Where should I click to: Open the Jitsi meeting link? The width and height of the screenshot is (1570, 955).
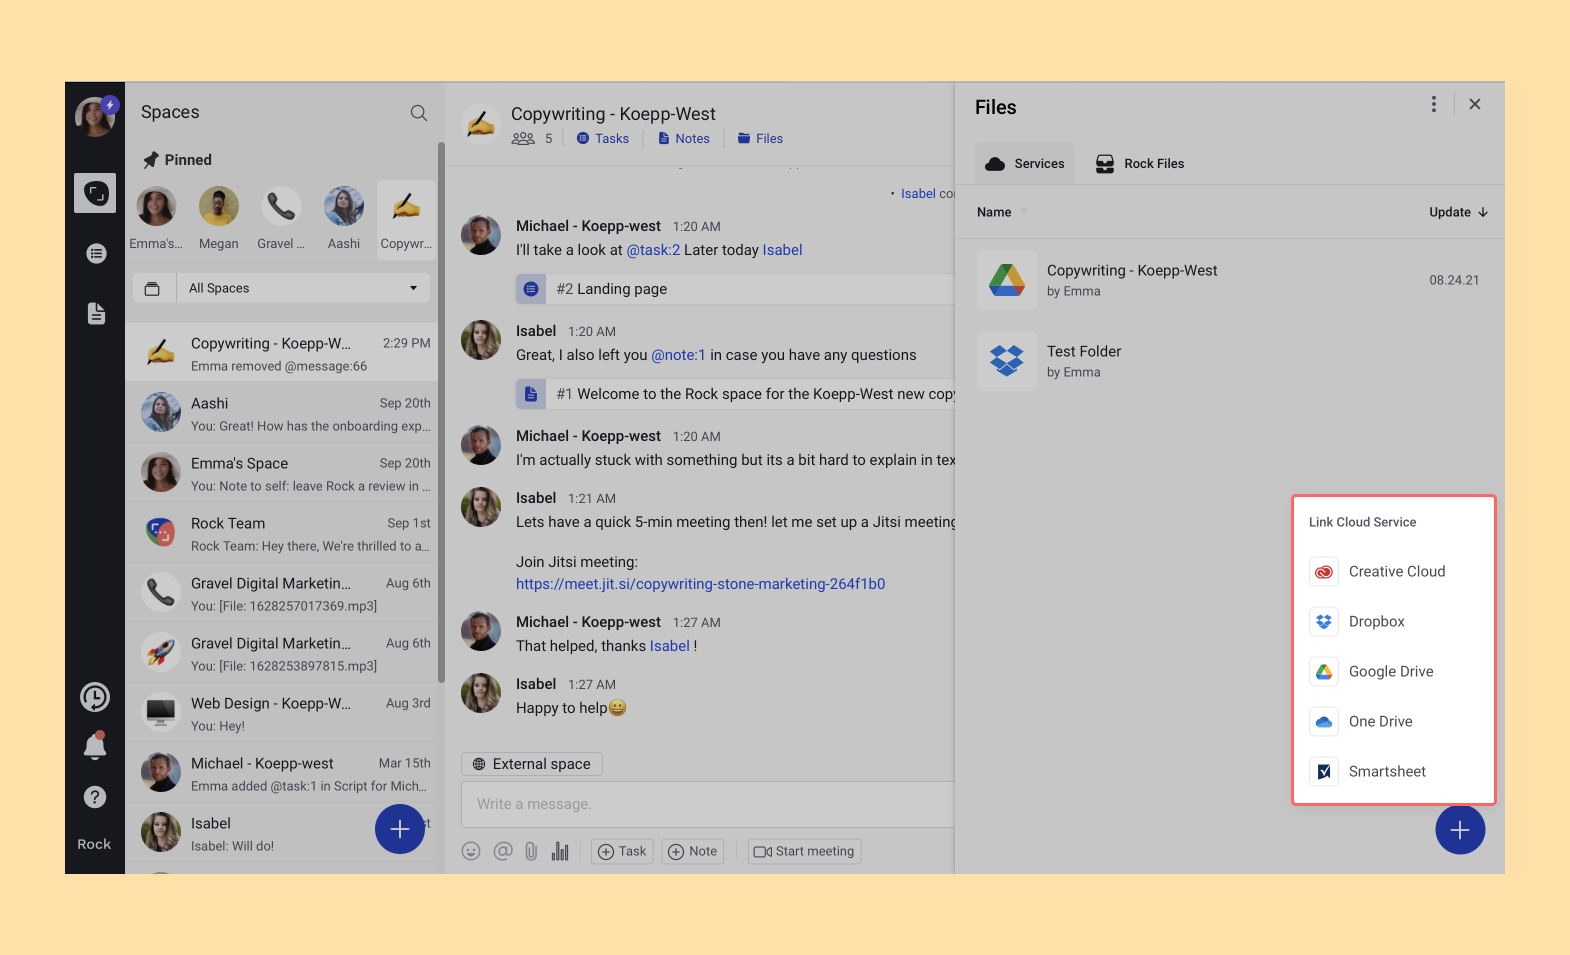tap(700, 584)
